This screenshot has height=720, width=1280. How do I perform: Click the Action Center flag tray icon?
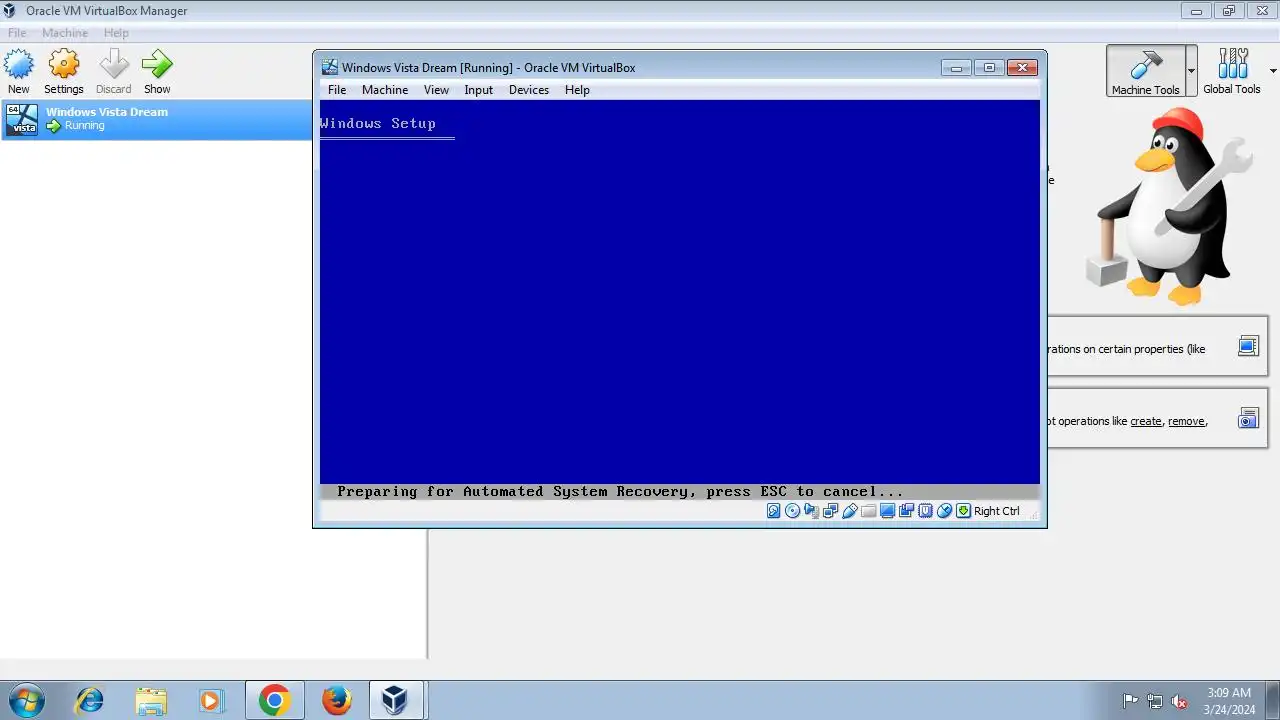[1131, 701]
